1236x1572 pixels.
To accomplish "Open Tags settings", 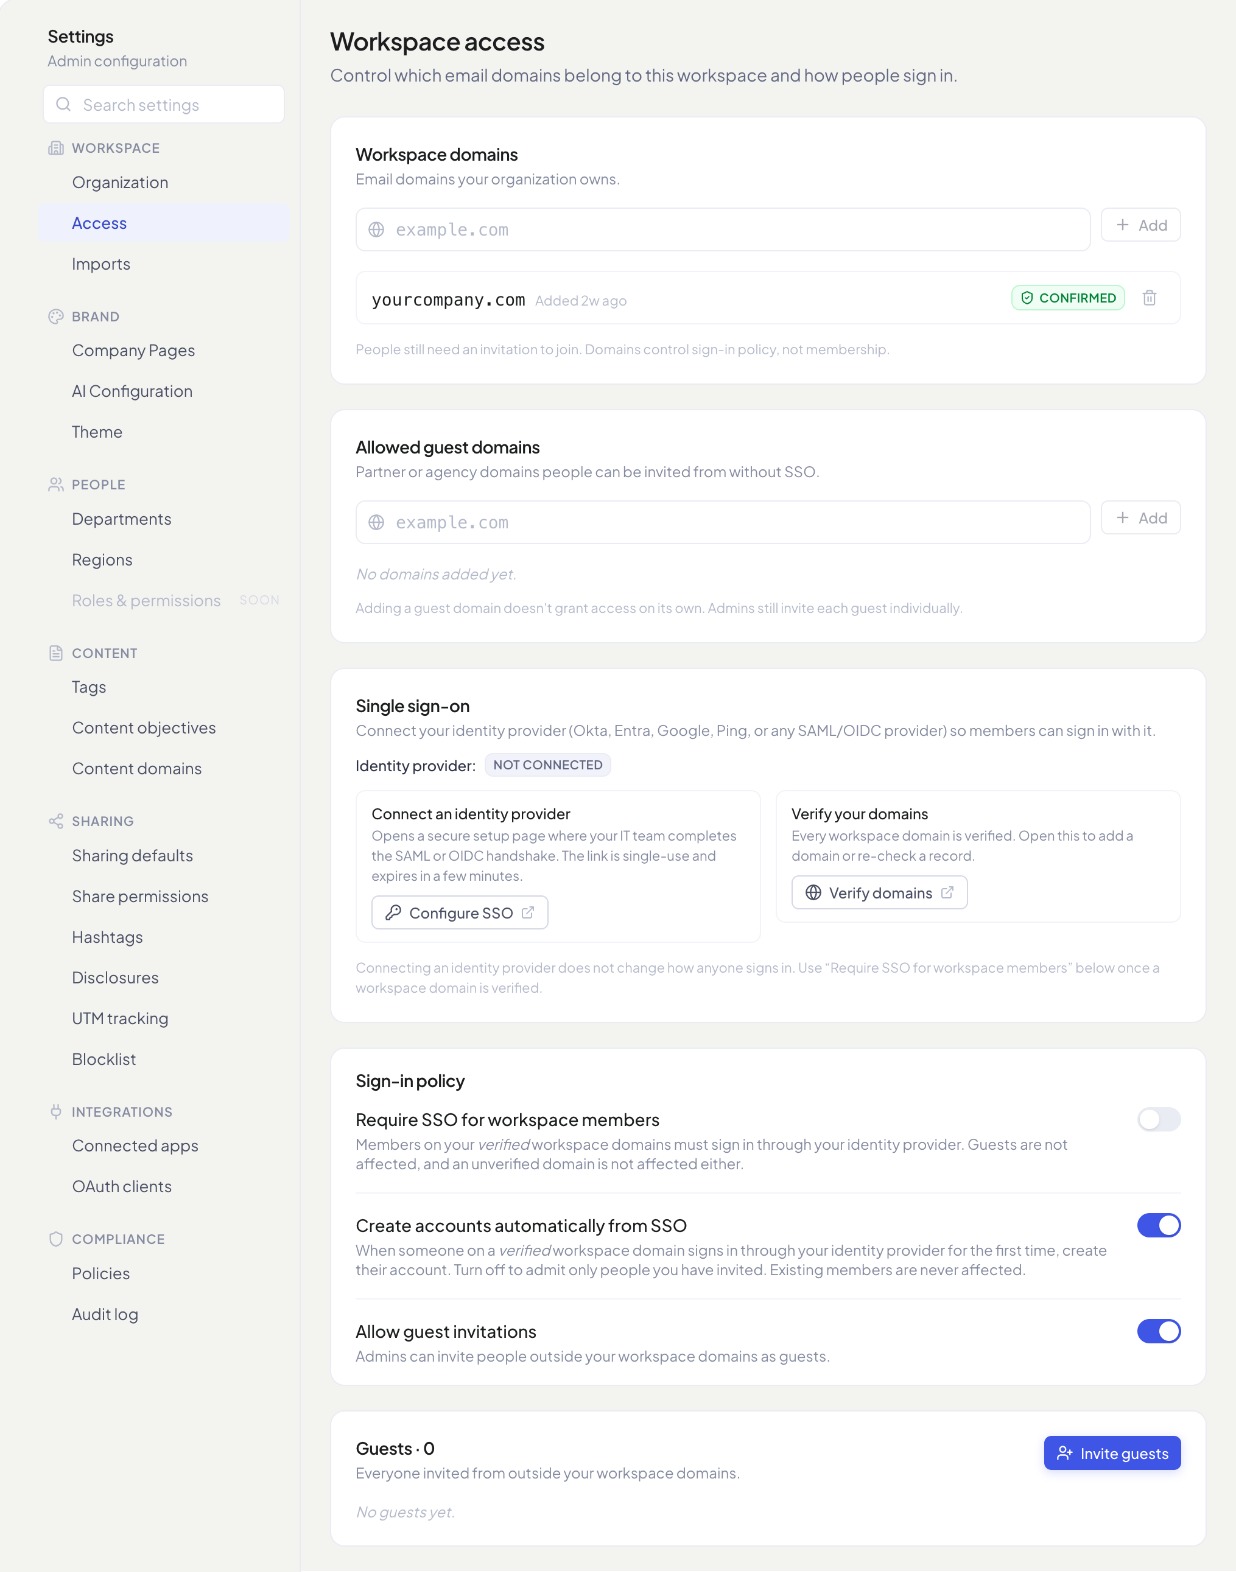I will (164, 687).
